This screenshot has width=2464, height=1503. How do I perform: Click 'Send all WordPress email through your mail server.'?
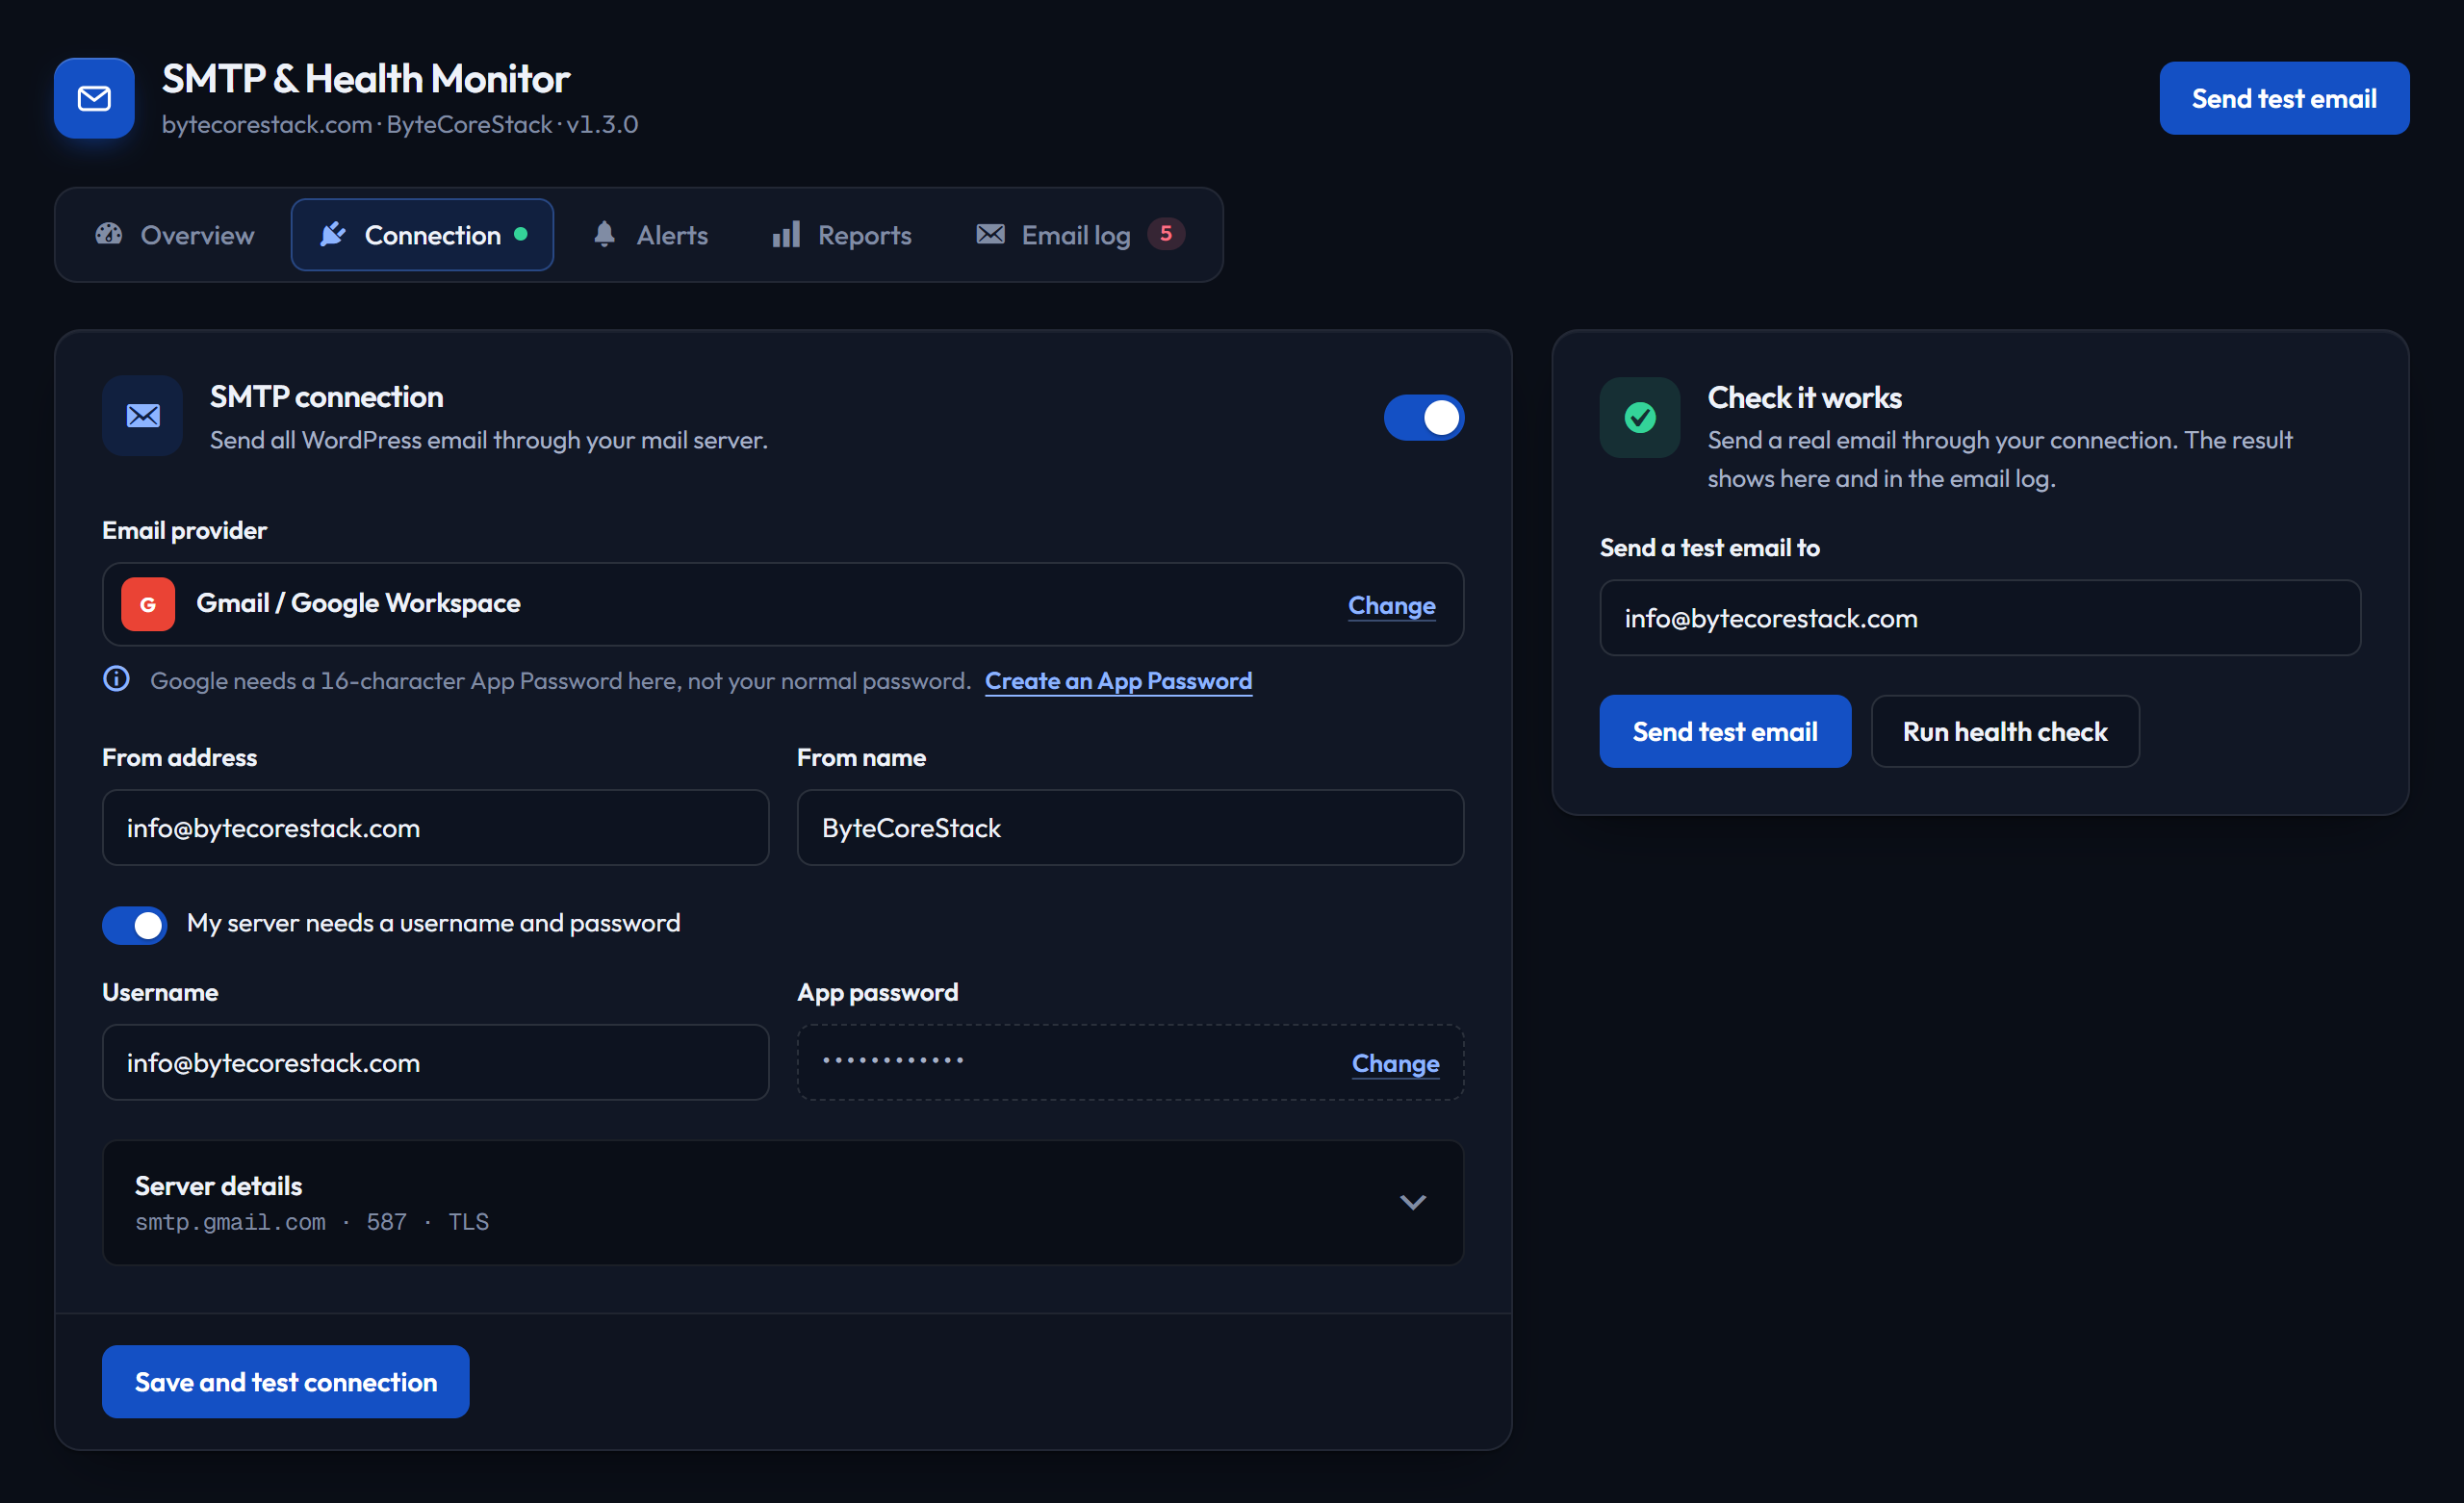coord(489,440)
